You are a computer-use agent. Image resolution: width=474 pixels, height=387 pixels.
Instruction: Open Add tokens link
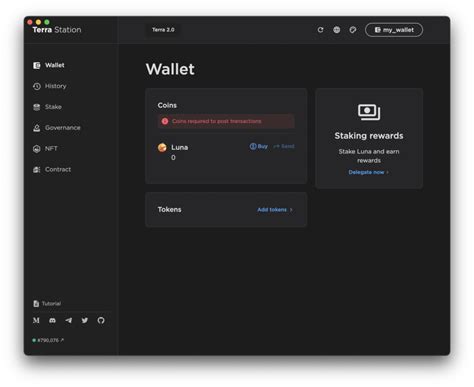(275, 210)
